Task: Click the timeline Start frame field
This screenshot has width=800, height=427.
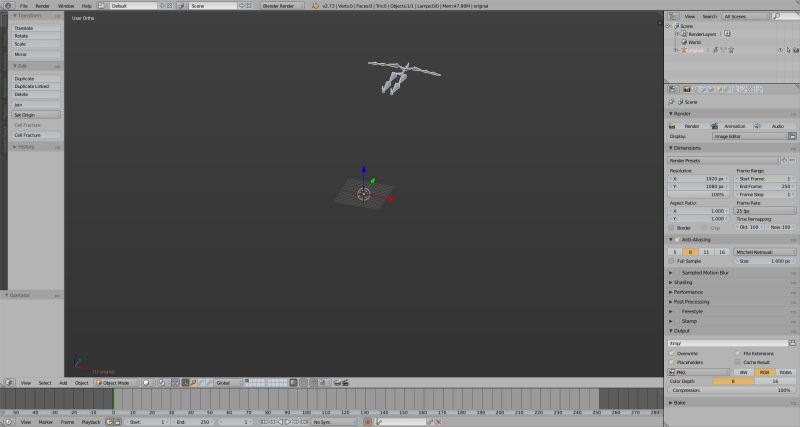Action: [147, 422]
